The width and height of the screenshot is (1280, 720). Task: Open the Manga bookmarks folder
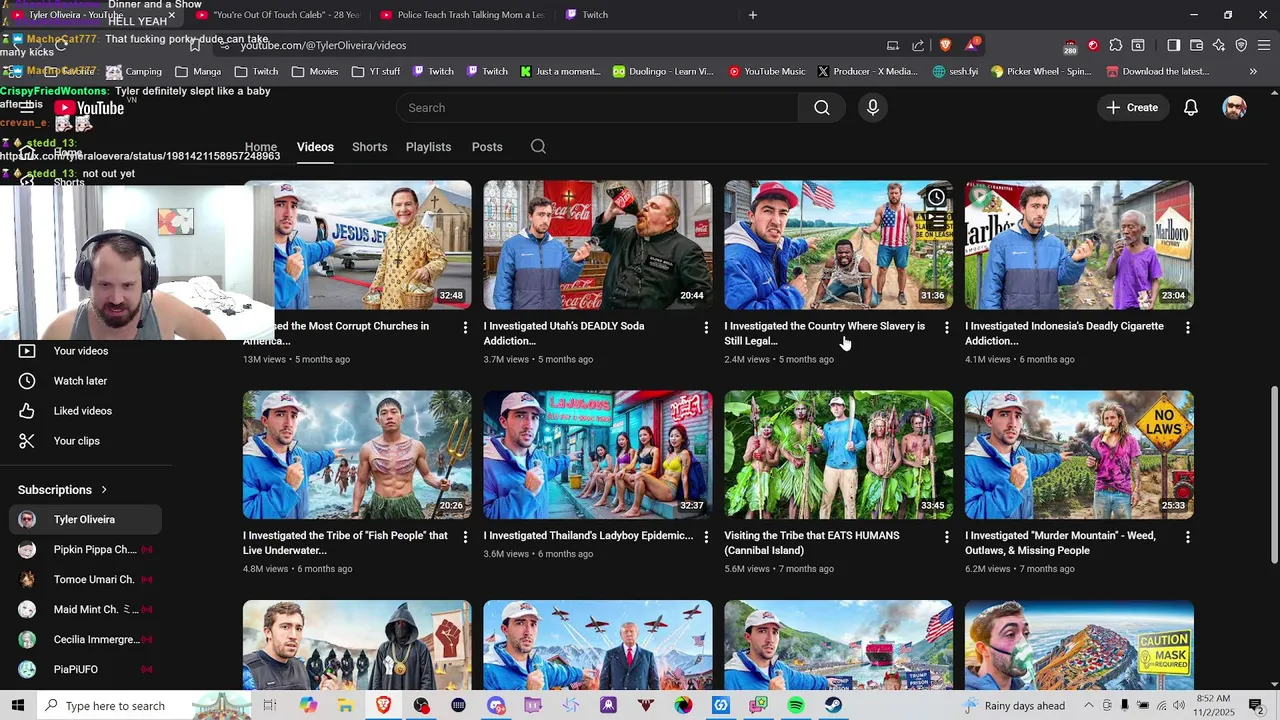pos(198,71)
